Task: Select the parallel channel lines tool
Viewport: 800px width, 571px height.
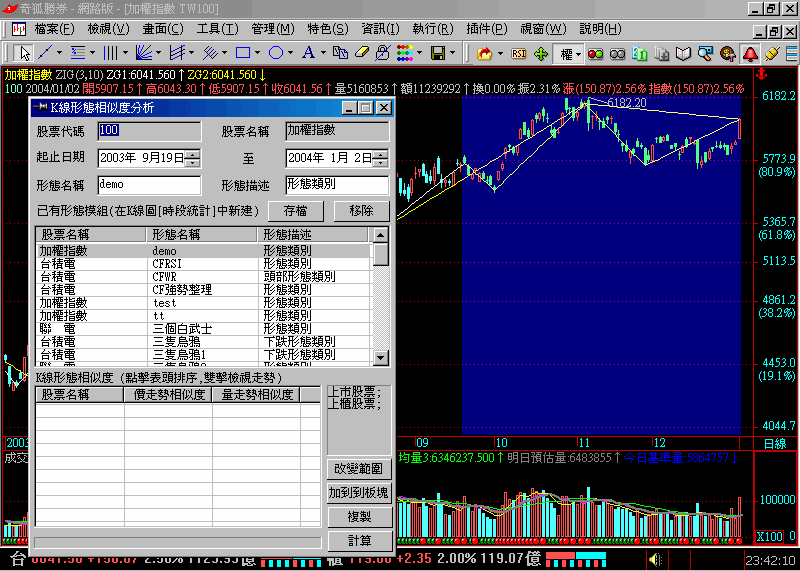Action: coord(177,53)
